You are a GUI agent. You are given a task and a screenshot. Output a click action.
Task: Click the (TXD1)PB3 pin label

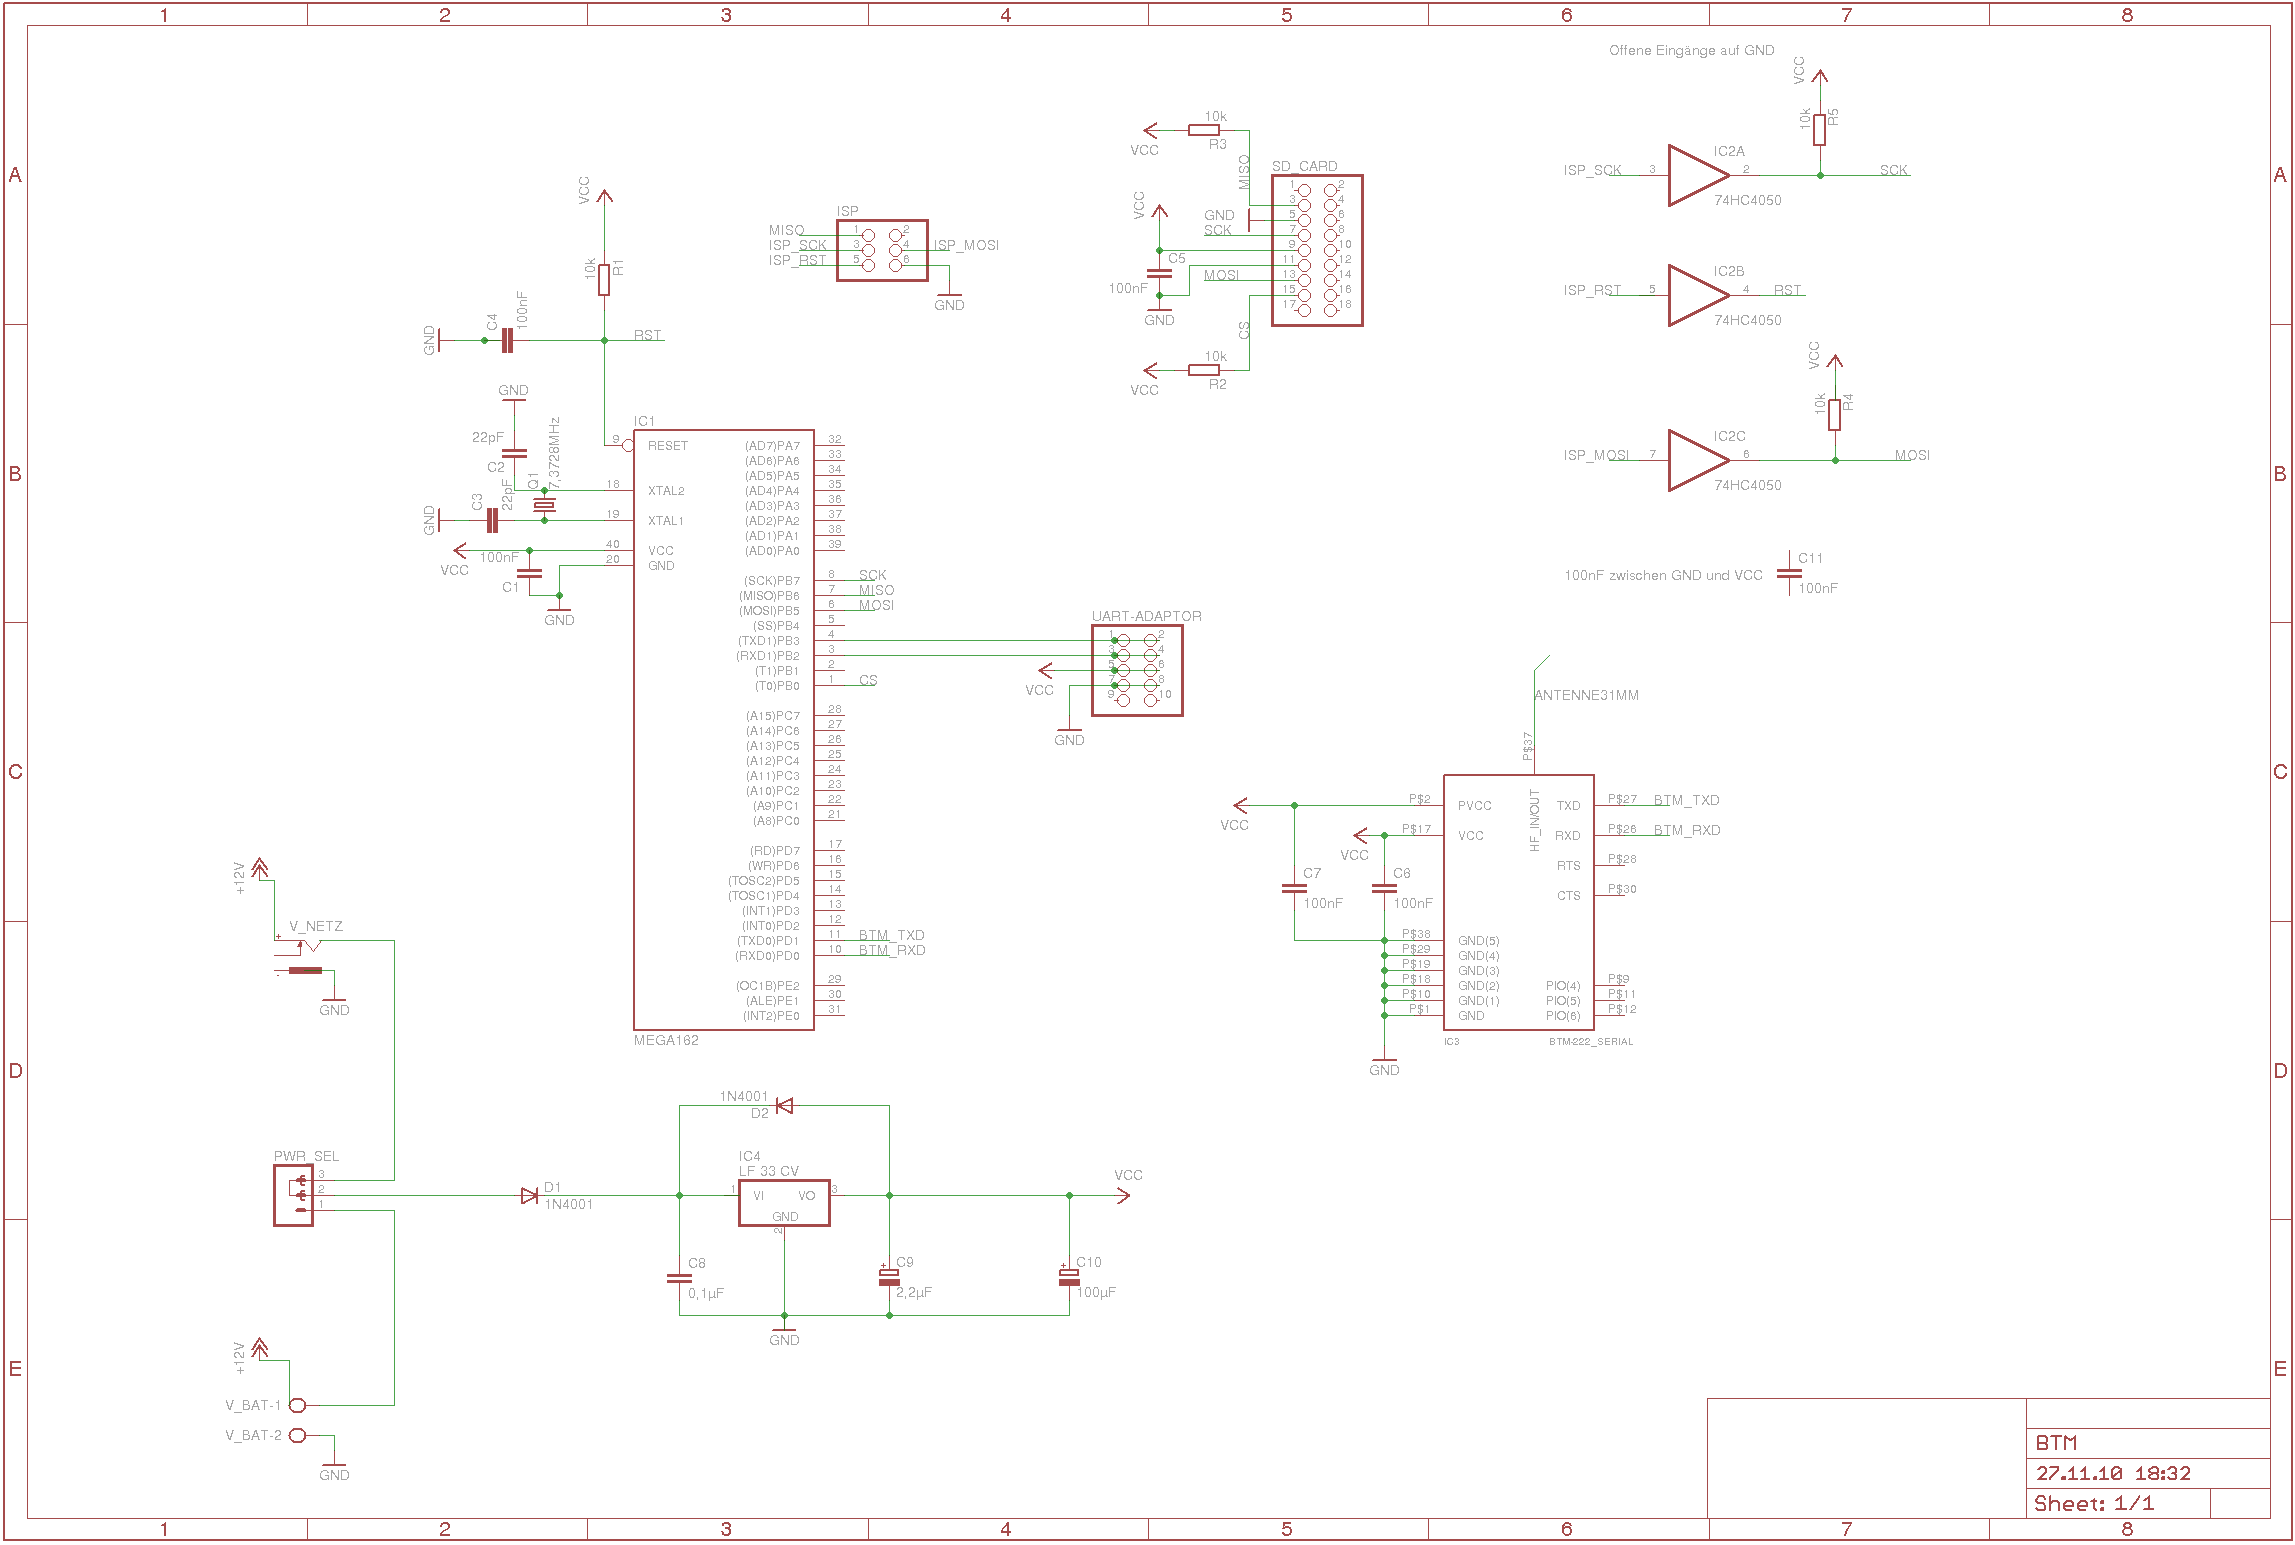click(x=769, y=641)
